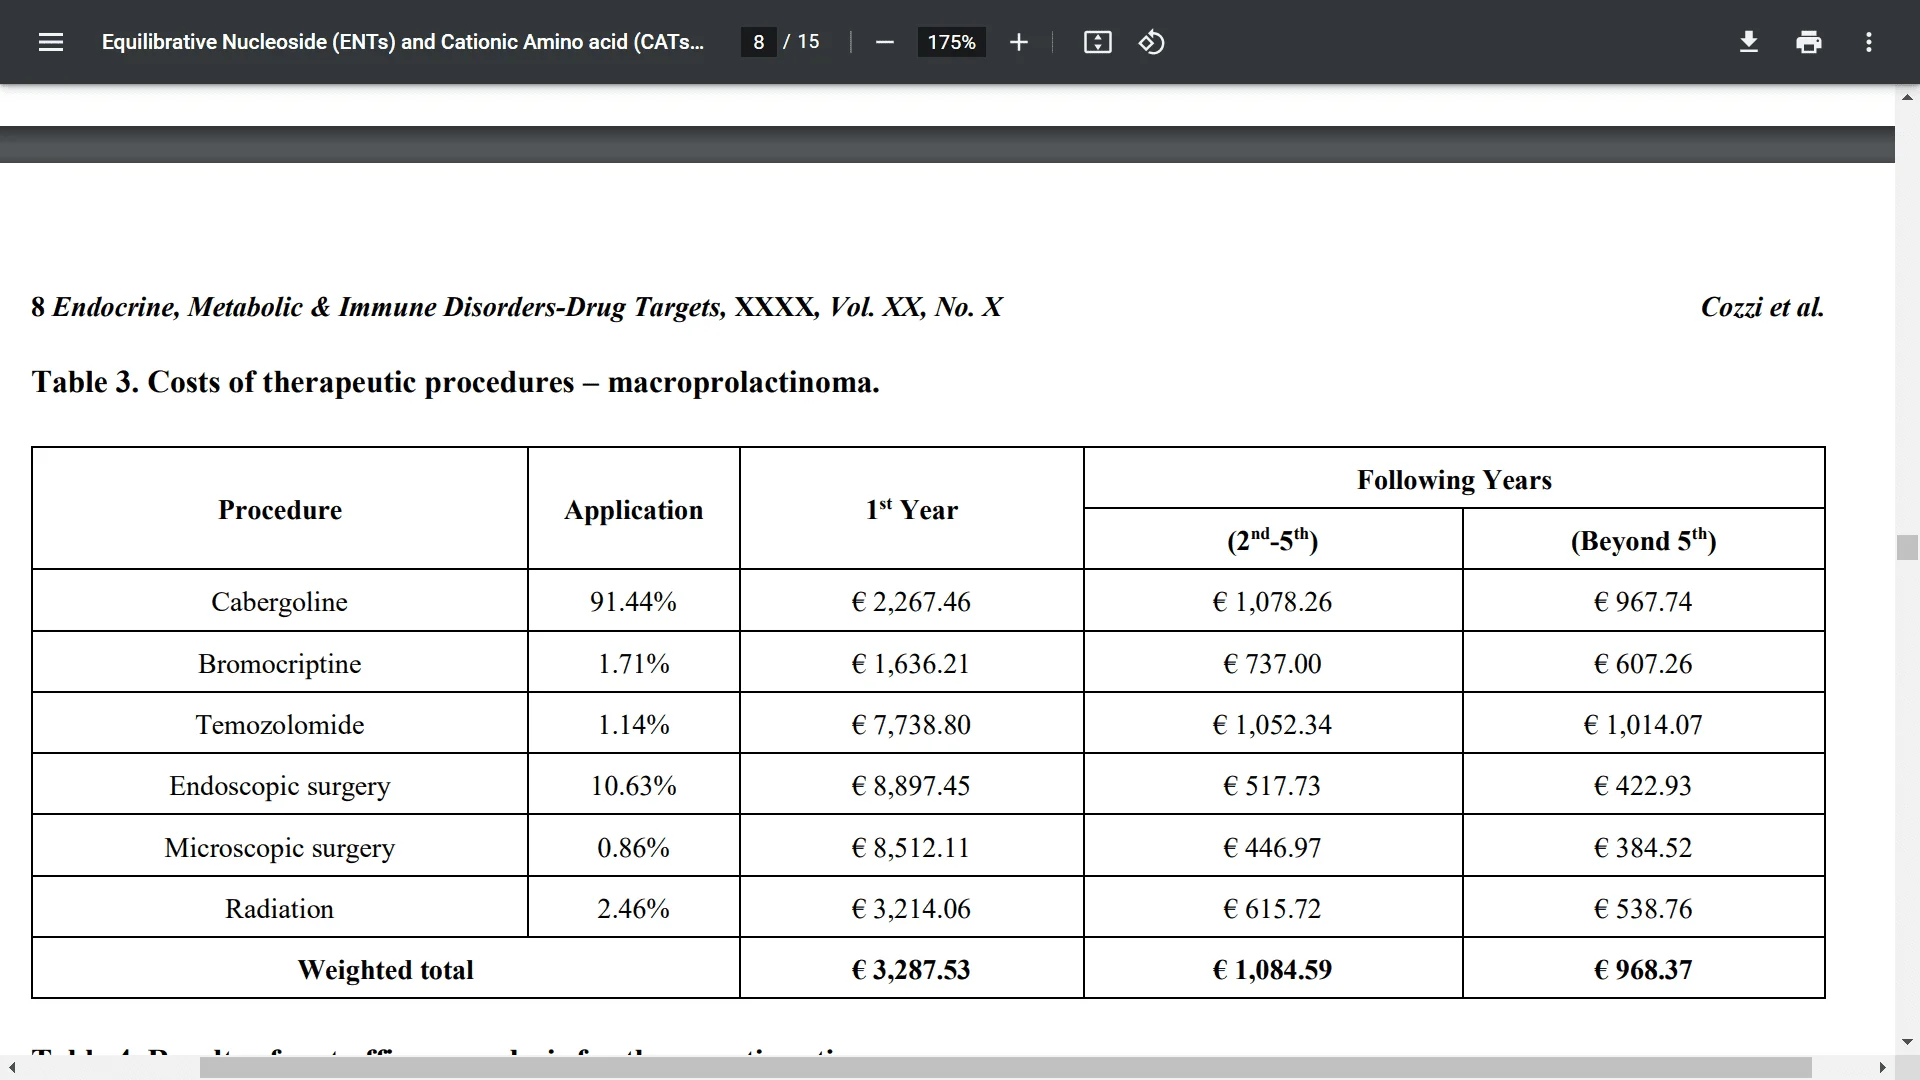Click the 'Temozolomide' row label
The width and height of the screenshot is (1920, 1080).
[x=279, y=725]
